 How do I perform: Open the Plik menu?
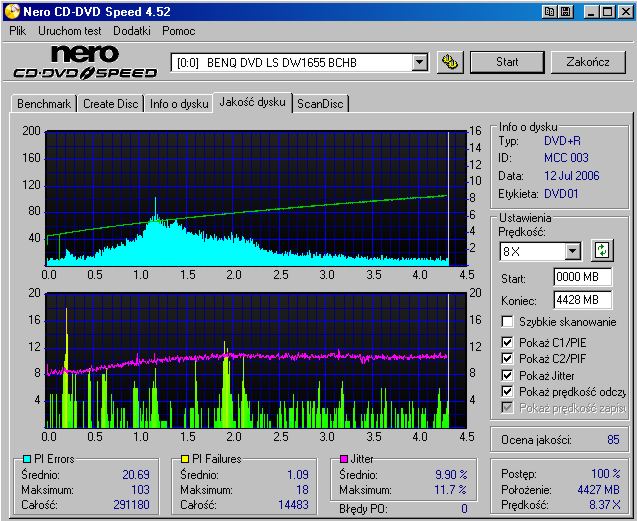tap(17, 31)
